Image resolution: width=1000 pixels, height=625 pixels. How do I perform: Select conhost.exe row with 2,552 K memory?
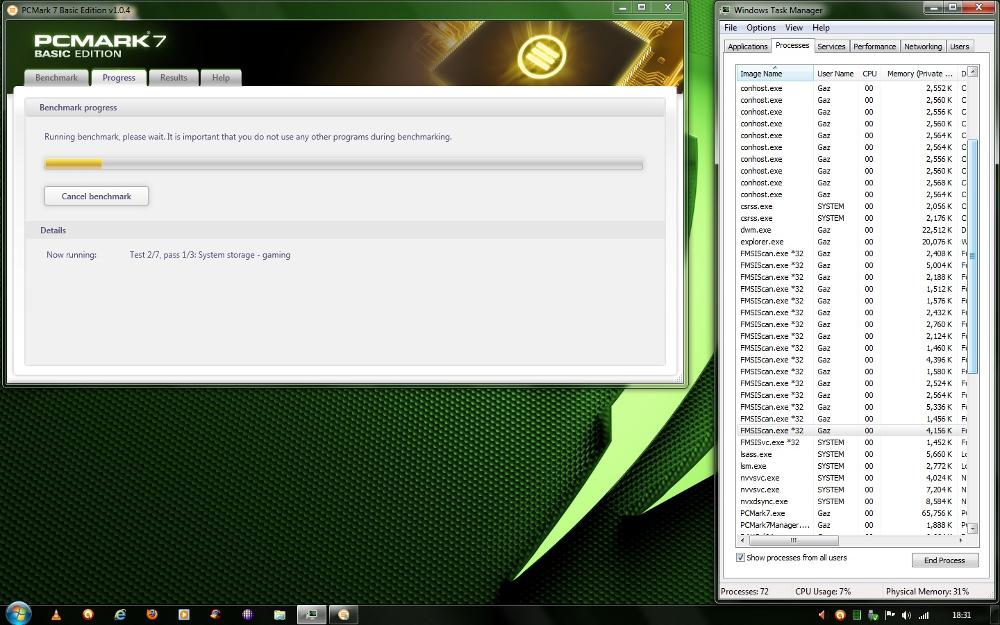(x=851, y=88)
